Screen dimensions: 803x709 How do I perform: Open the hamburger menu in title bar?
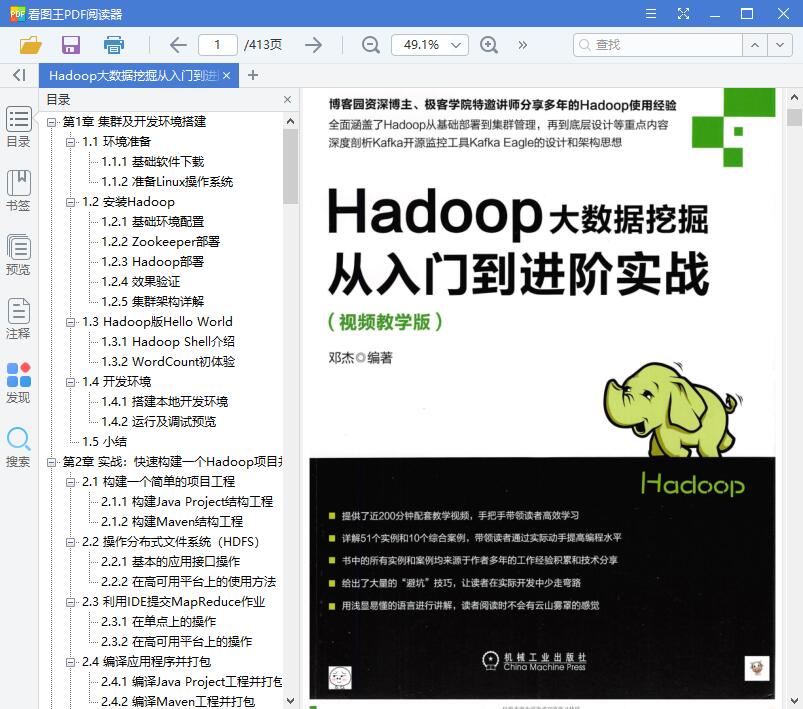650,14
